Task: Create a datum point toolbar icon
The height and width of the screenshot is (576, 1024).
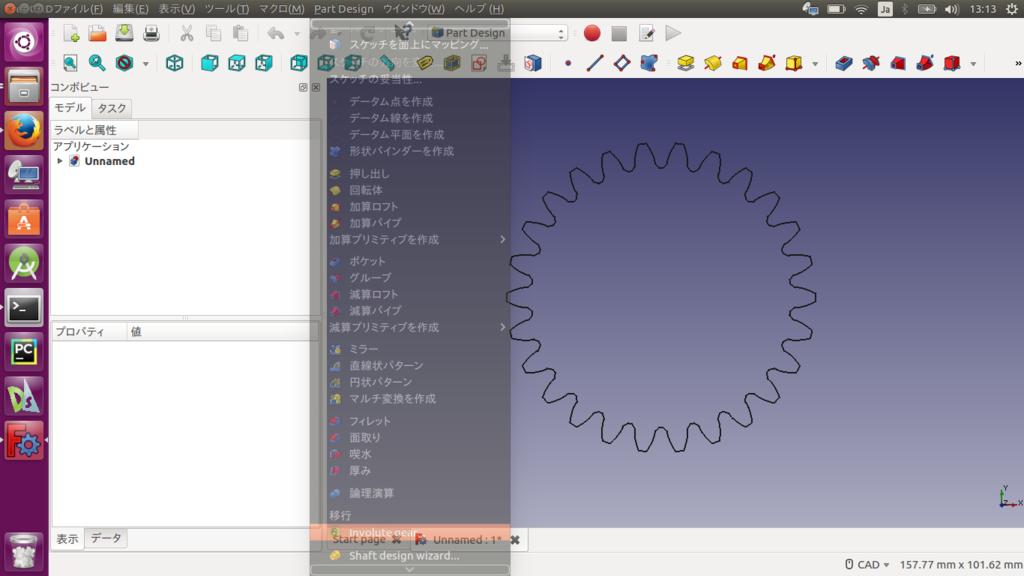Action: pos(568,63)
